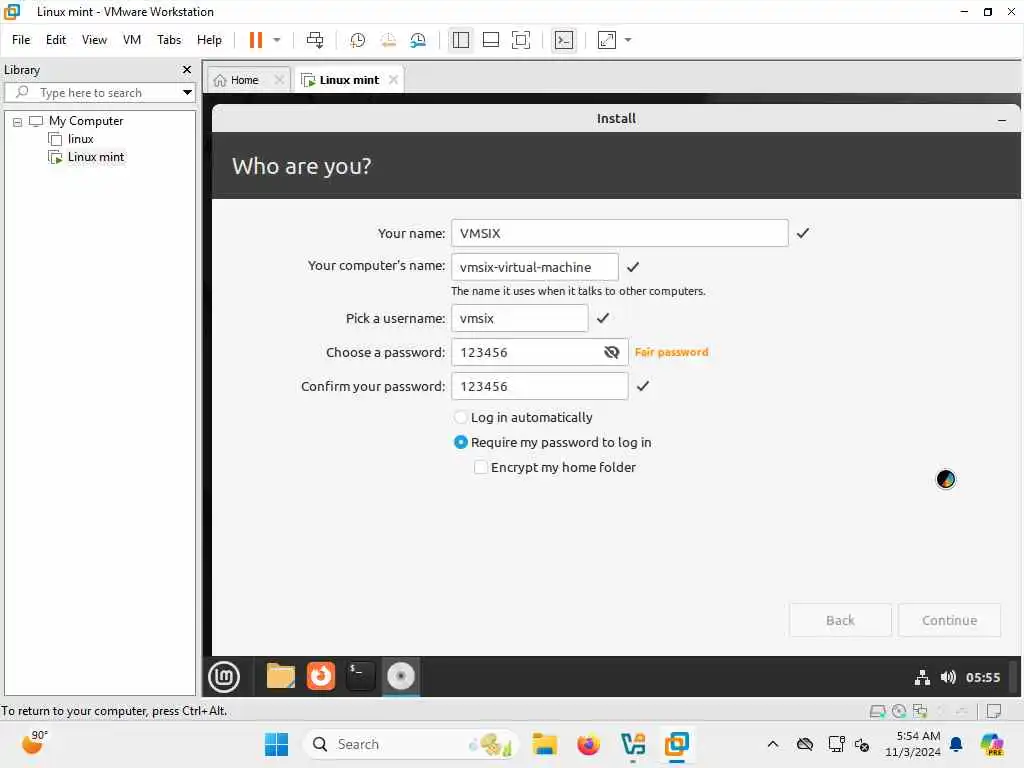Minimize the Install window
1024x768 pixels.
pyautogui.click(x=1002, y=120)
